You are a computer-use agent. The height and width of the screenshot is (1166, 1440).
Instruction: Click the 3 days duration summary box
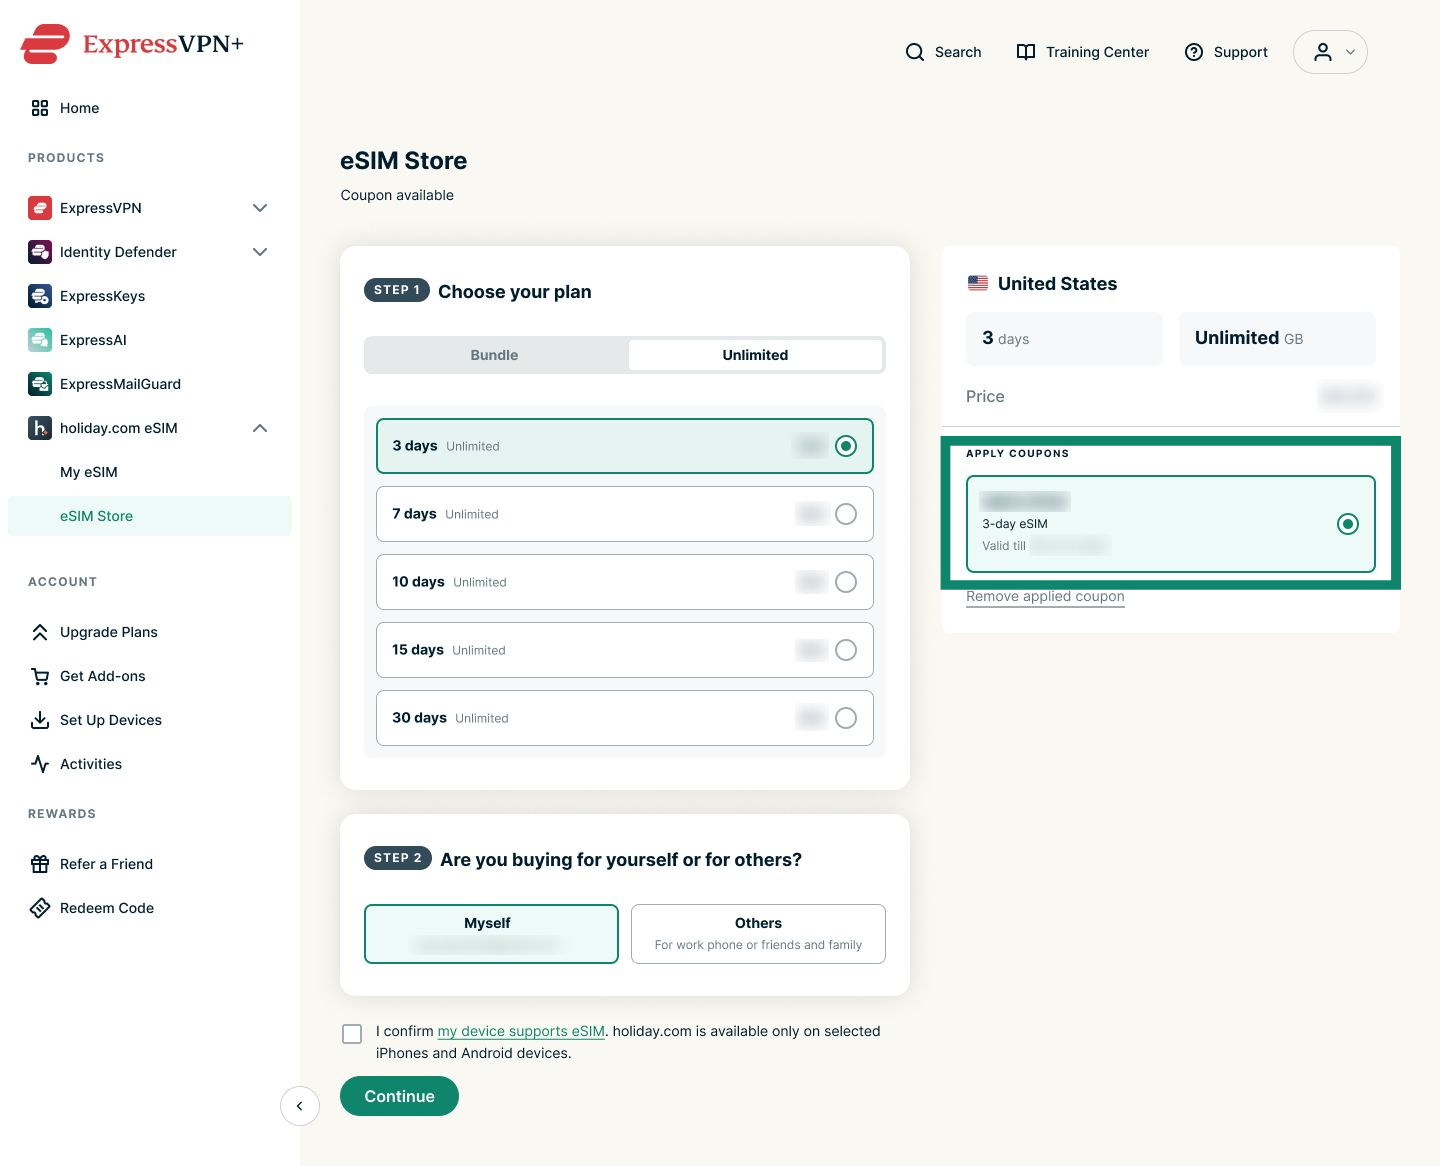coord(1064,339)
